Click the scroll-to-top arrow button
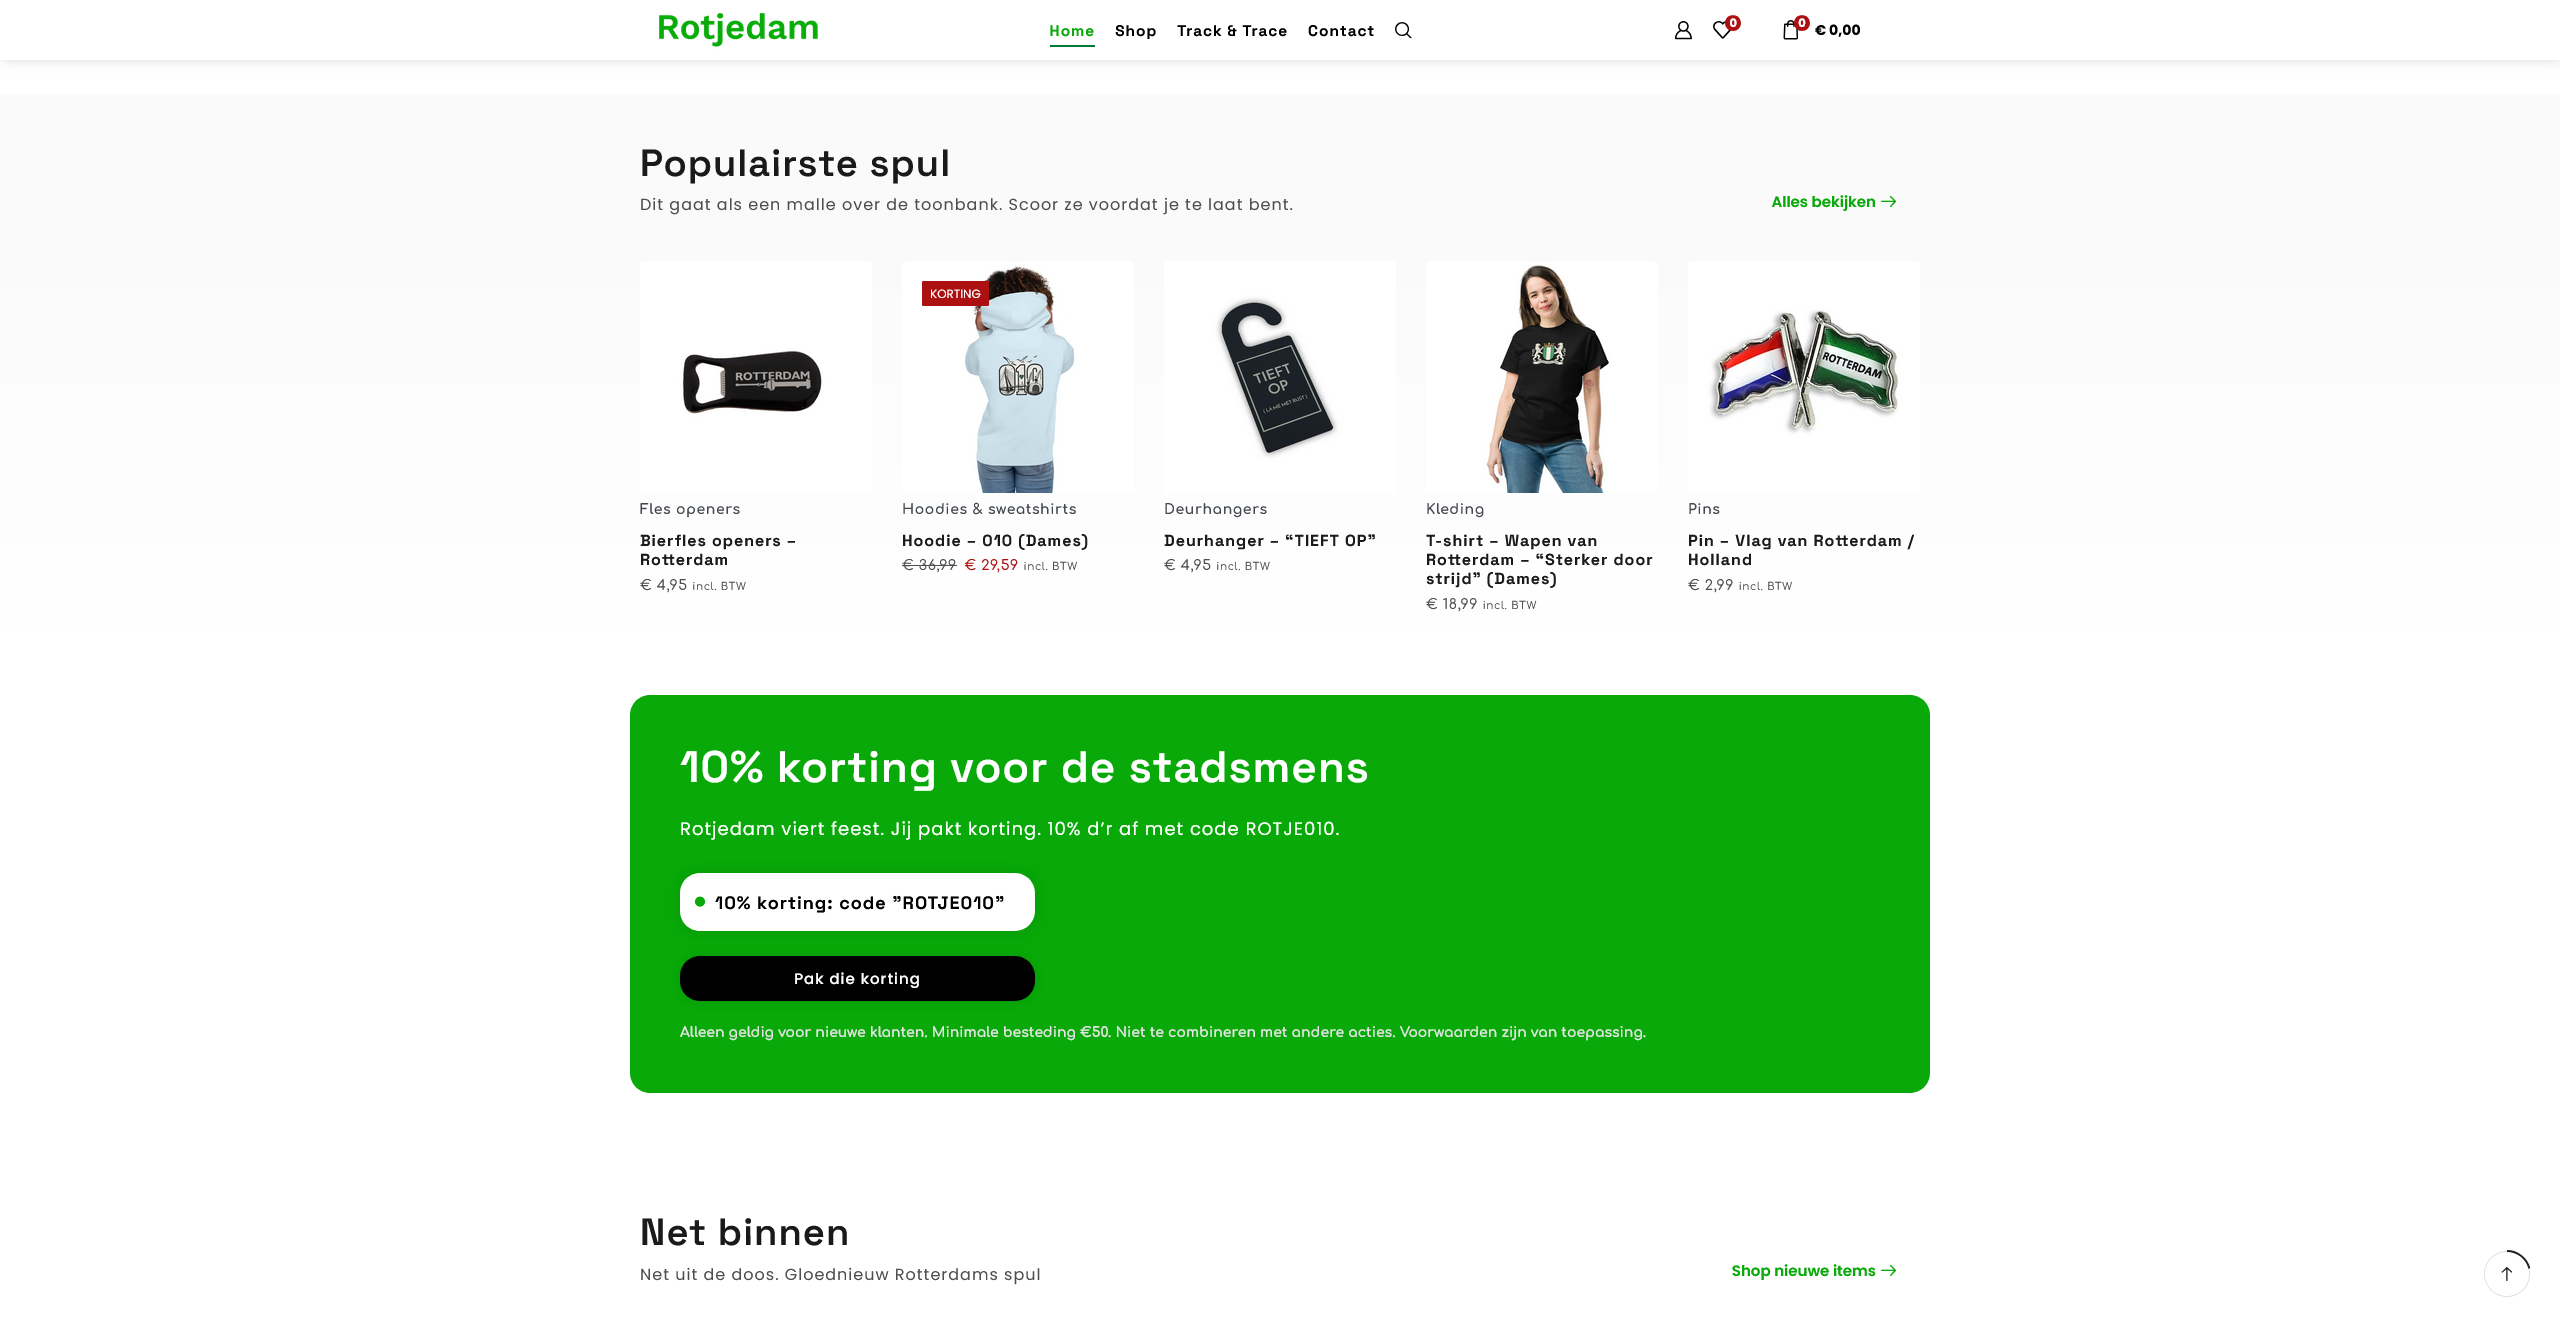This screenshot has height=1327, width=2560. tap(2506, 1273)
